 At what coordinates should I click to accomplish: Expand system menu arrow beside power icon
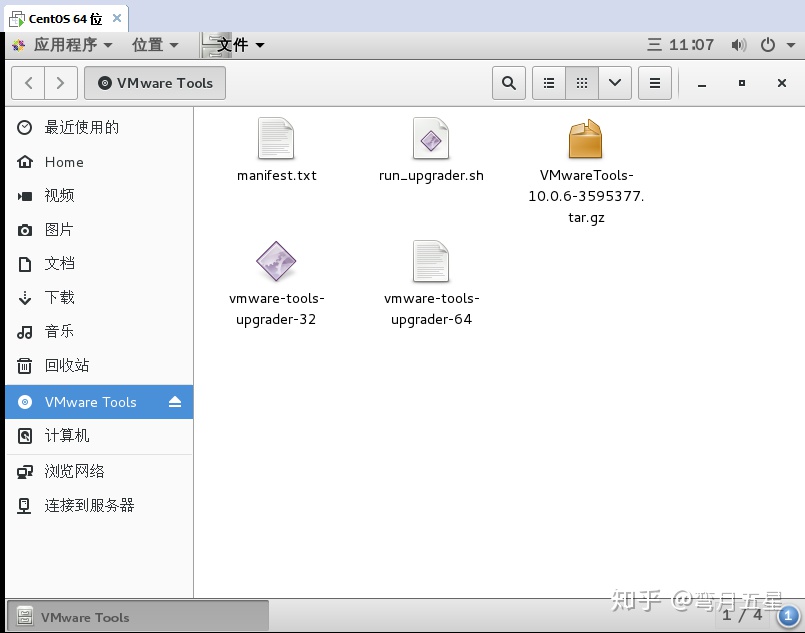(x=791, y=45)
